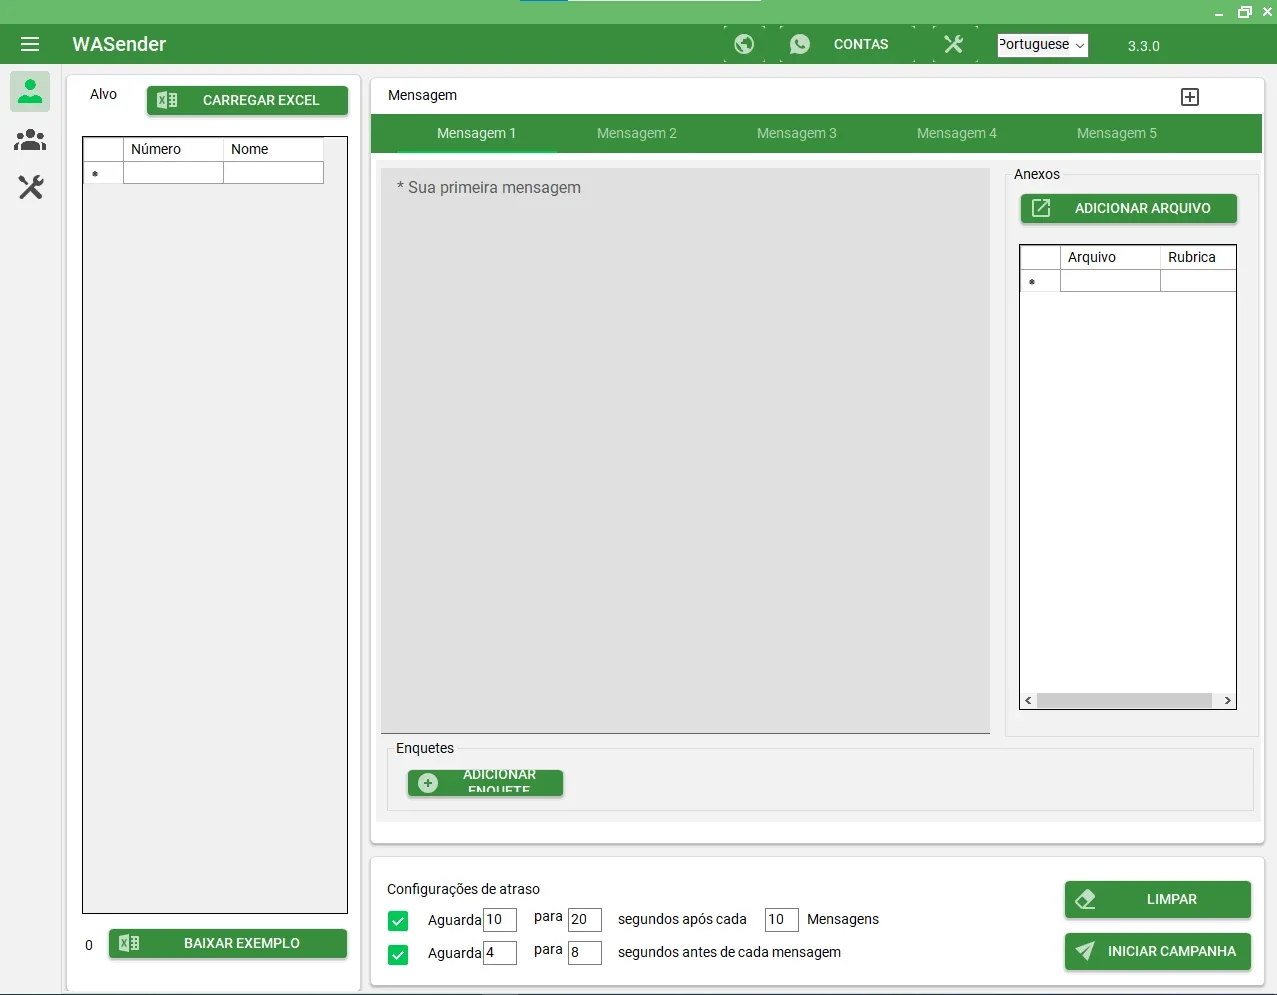
Task: Toggle the delay-after-messages checkbox
Action: click(398, 921)
